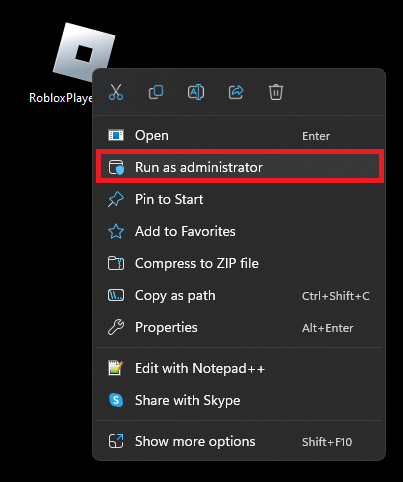
Task: Click the Share arrow icon
Action: coord(236,92)
